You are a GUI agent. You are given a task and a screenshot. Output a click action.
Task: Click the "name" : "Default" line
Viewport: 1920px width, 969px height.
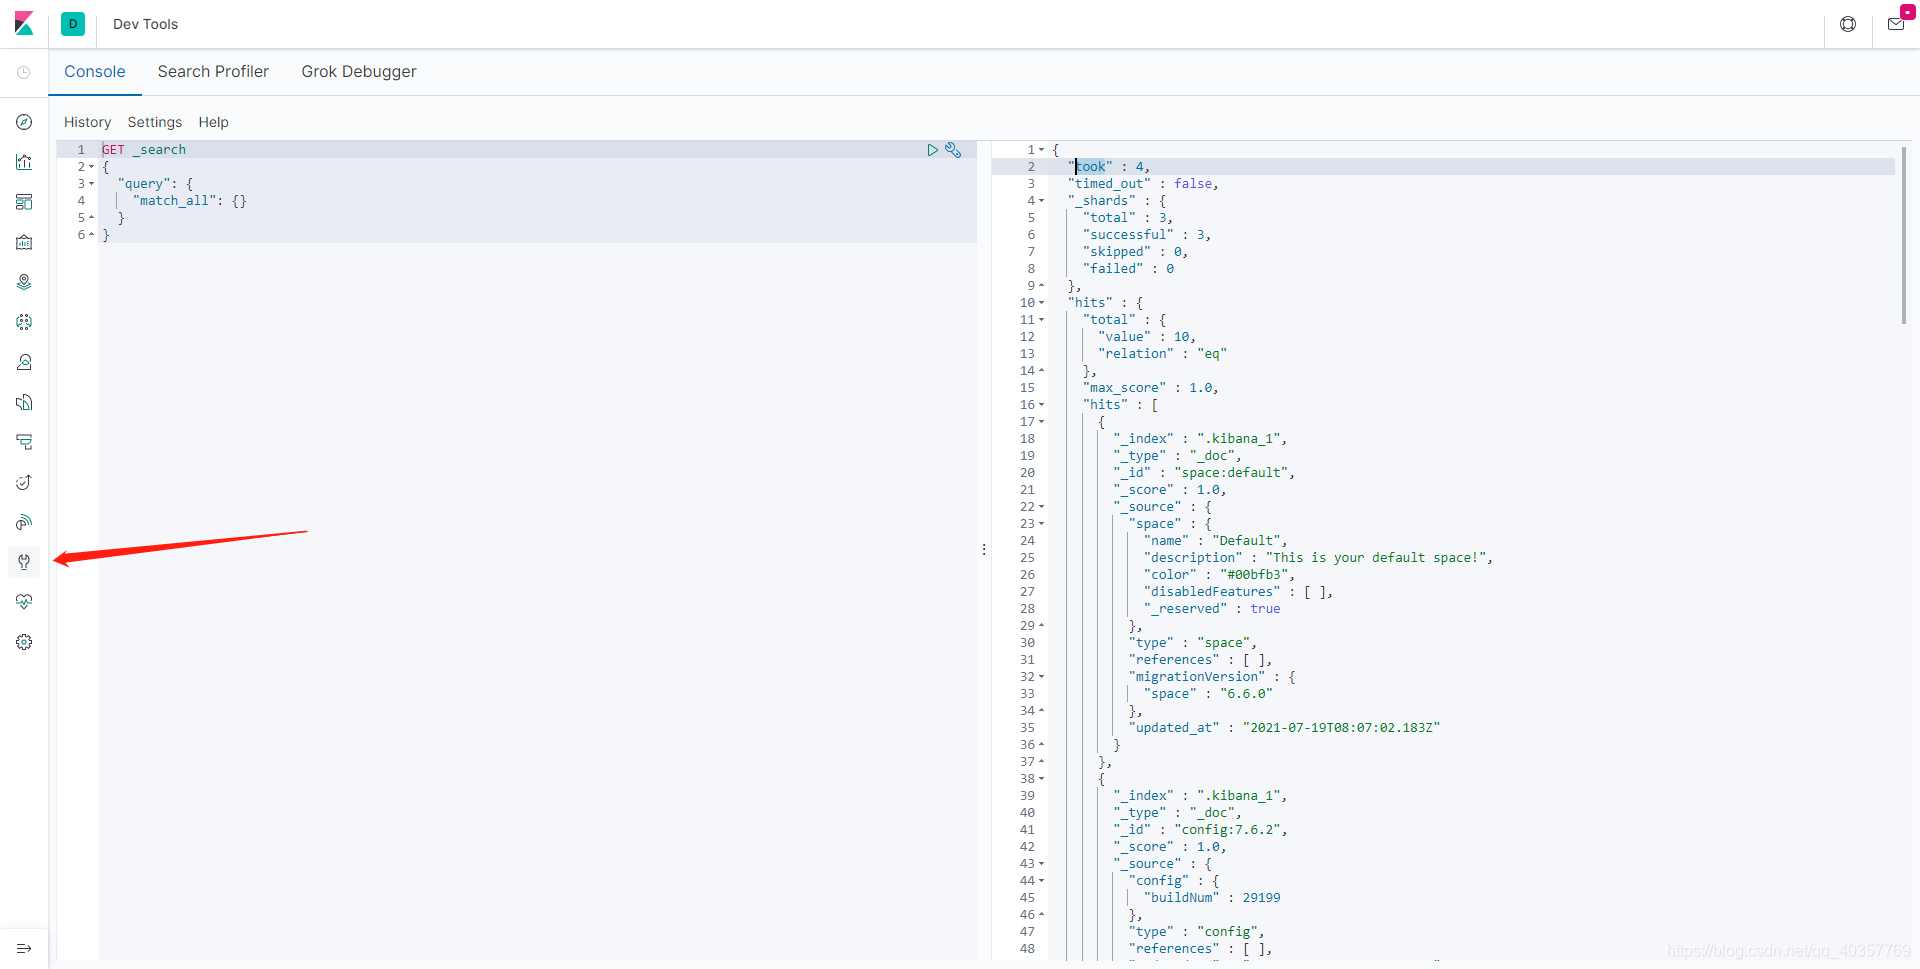click(1216, 541)
